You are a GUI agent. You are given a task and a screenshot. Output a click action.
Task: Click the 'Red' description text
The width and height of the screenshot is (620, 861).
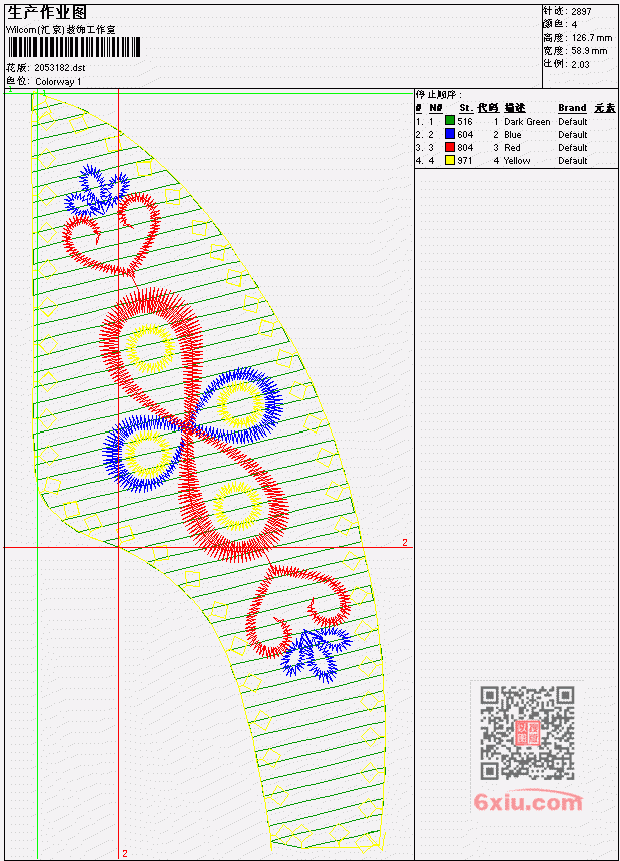coord(512,147)
